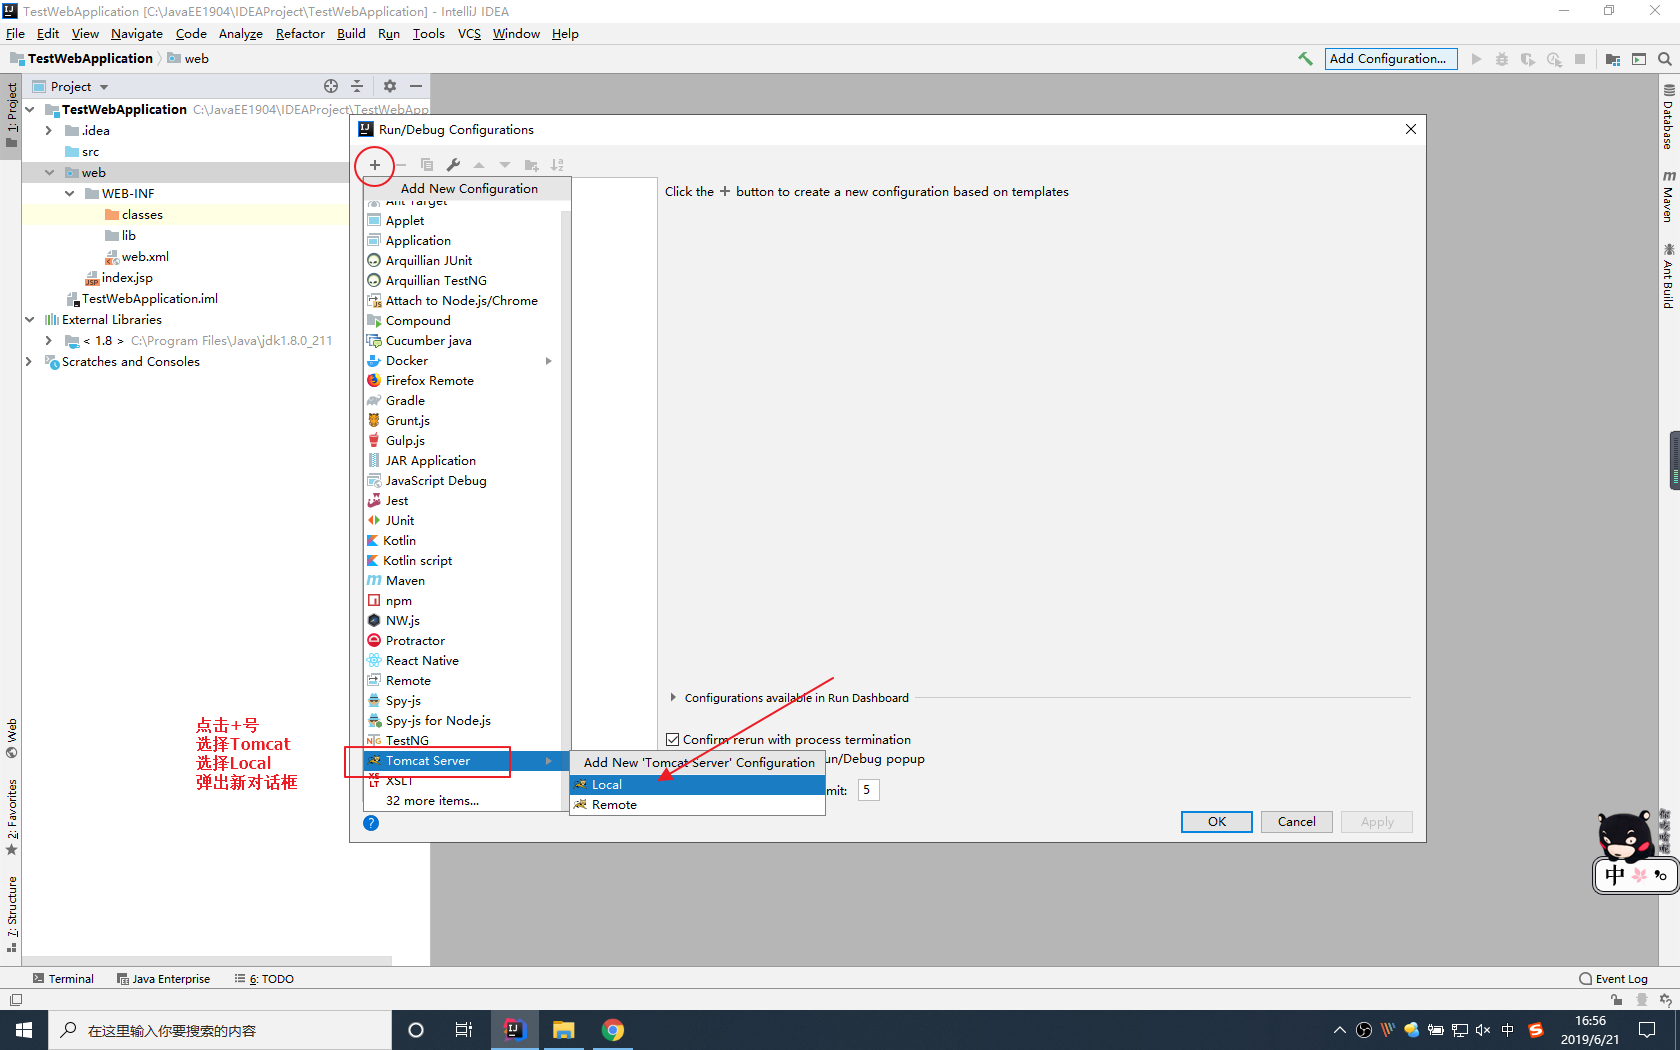Collapse the TestWebApplication project root

(30, 110)
